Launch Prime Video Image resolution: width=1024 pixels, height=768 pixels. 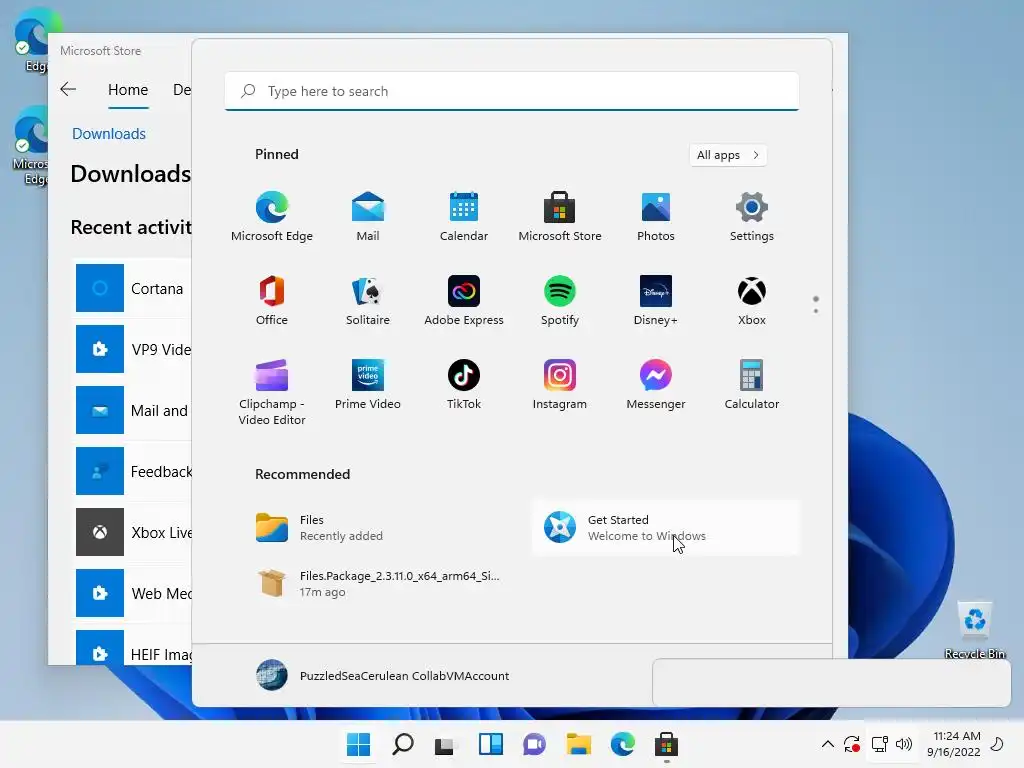tap(368, 385)
